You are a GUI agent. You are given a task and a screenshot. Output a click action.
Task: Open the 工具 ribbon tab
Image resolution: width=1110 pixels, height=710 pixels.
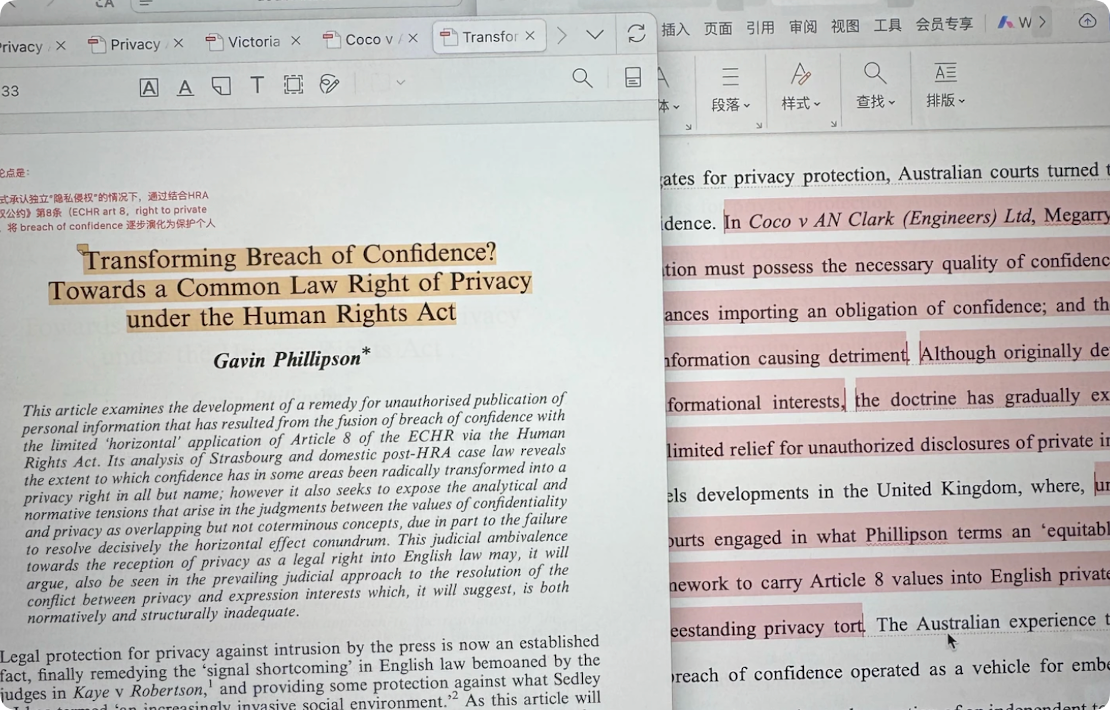(888, 25)
